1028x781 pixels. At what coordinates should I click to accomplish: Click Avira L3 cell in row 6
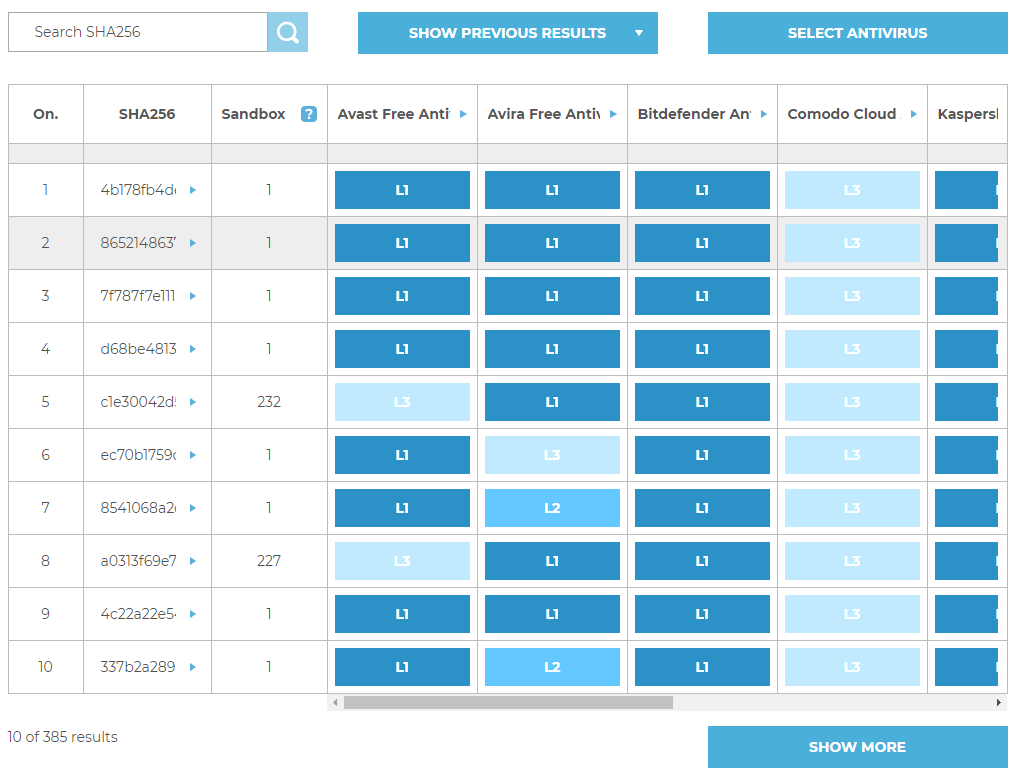[x=553, y=455]
